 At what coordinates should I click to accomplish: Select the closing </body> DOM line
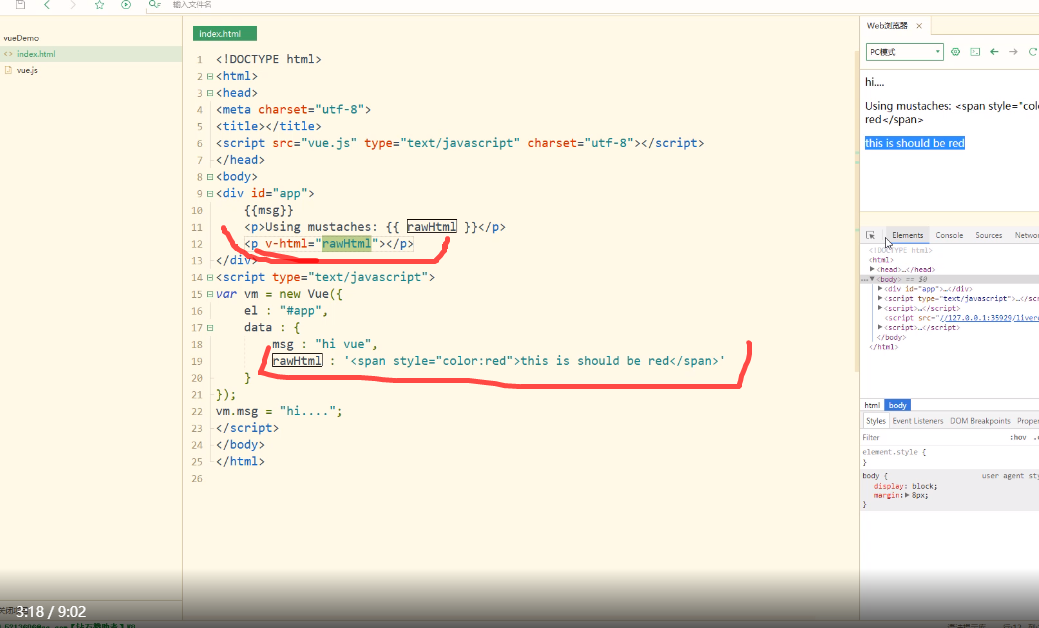[891, 337]
